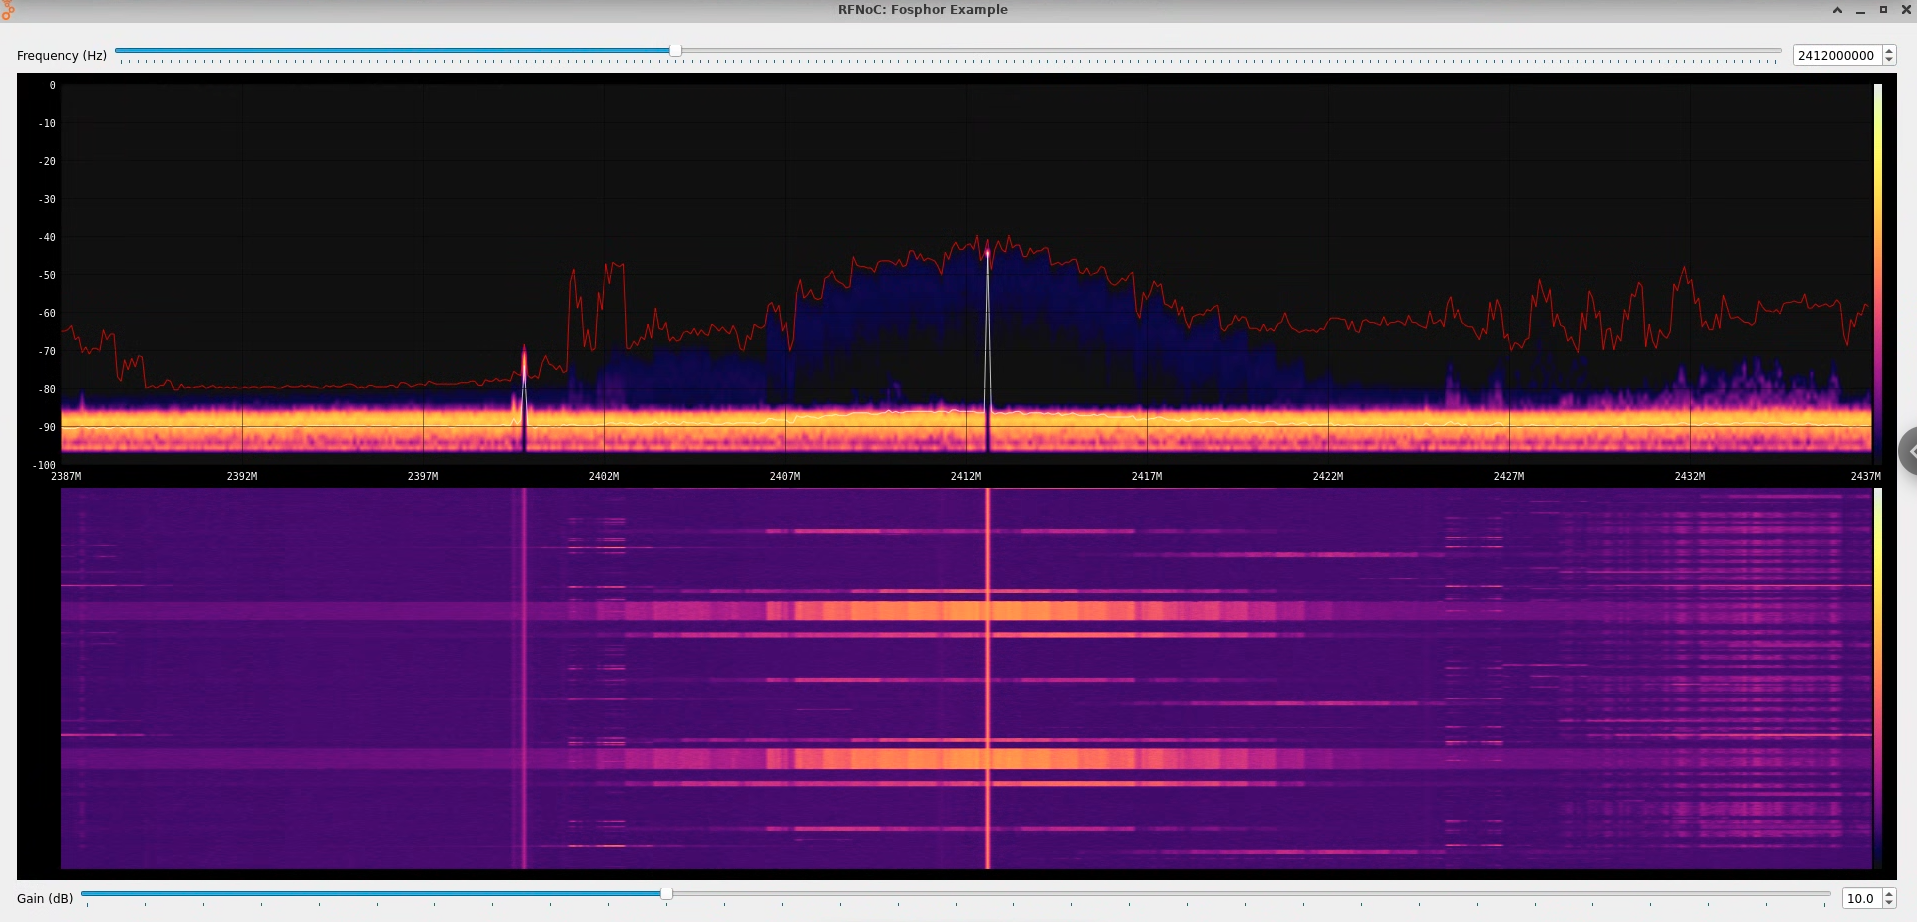Decrease frequency with the spinbox down arrow

pos(1889,60)
